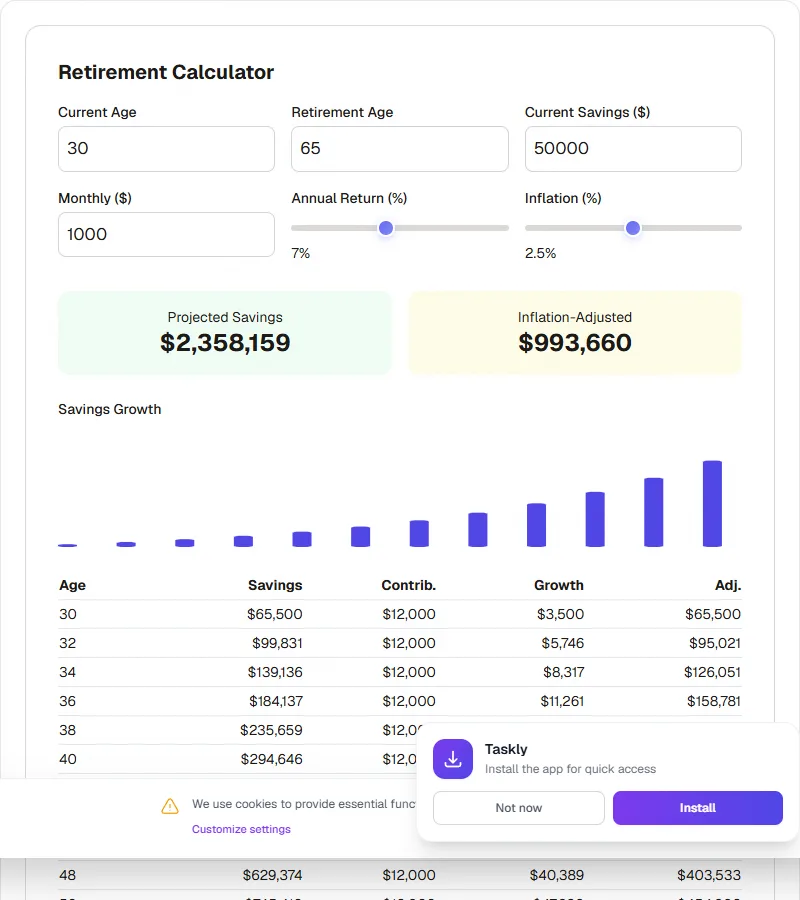
Task: Focus the Monthly contribution input field
Action: pos(166,234)
